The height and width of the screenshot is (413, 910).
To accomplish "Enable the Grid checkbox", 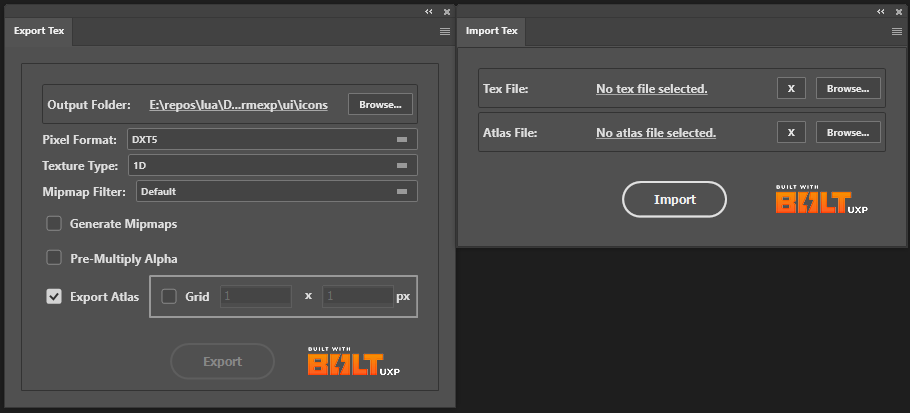I will (169, 296).
